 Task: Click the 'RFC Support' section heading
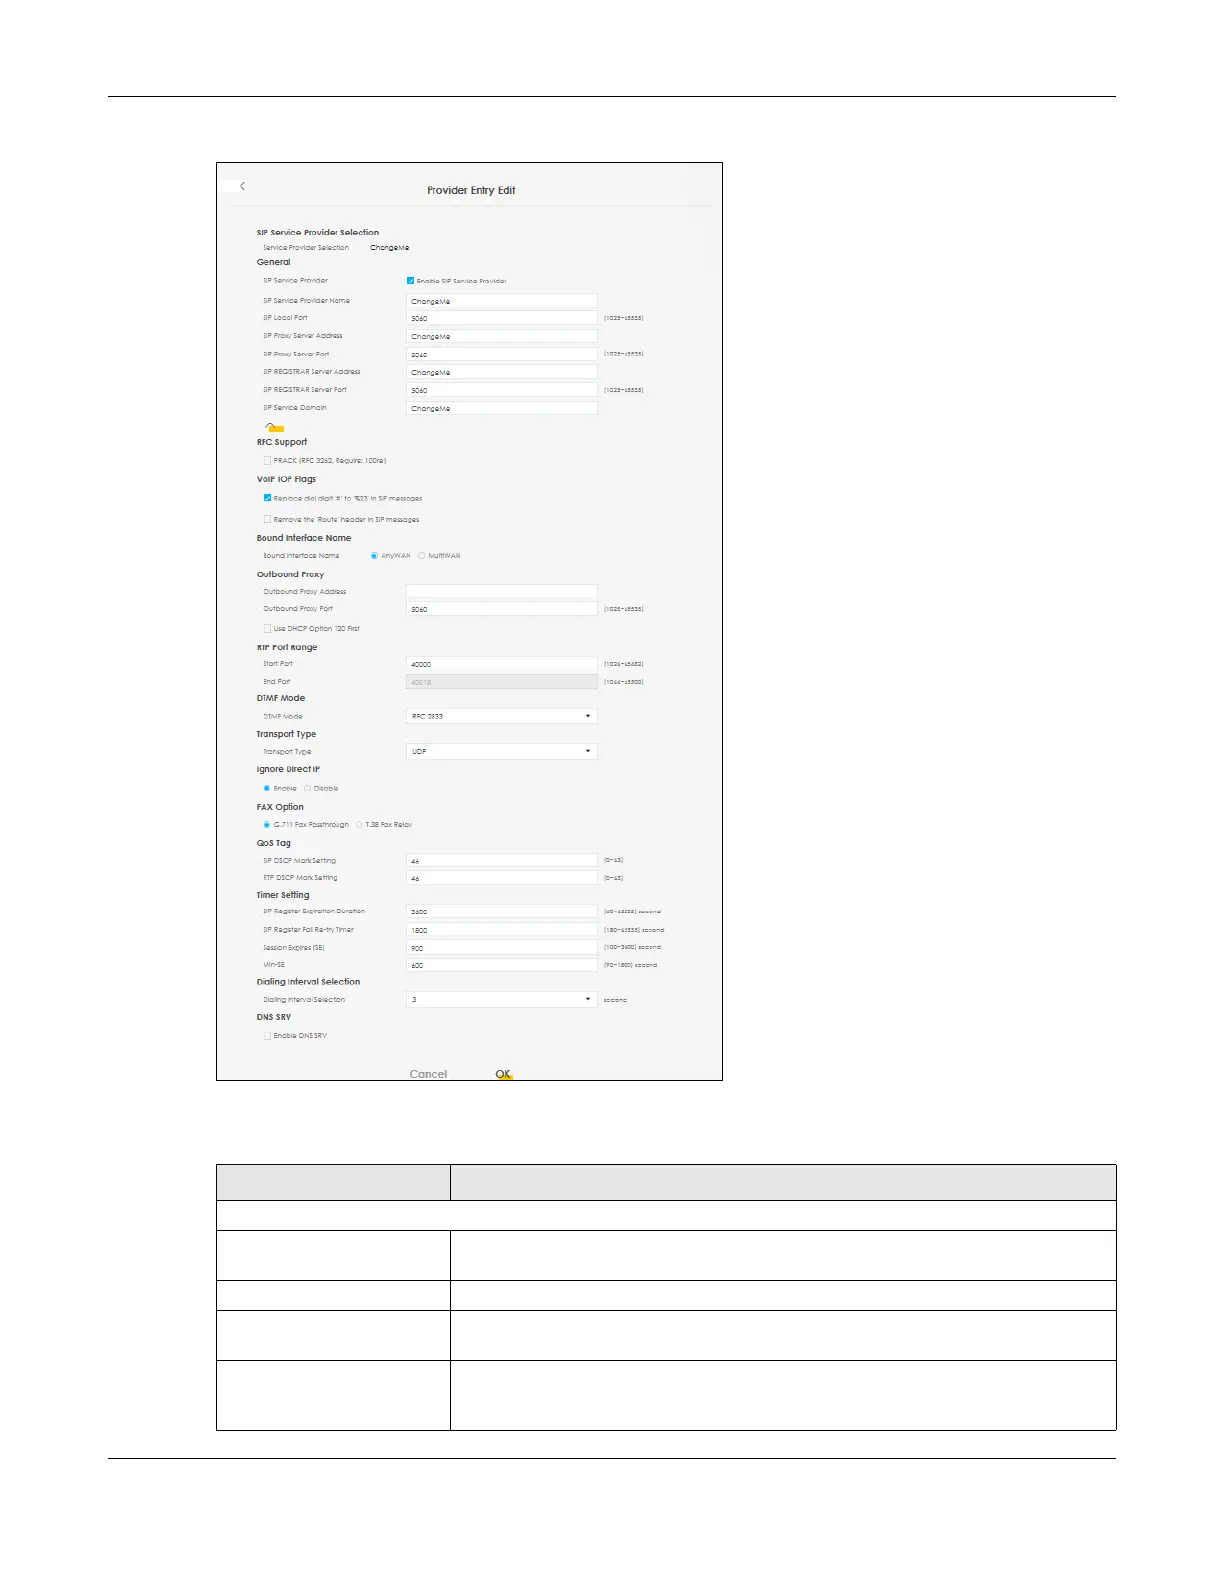[x=282, y=442]
